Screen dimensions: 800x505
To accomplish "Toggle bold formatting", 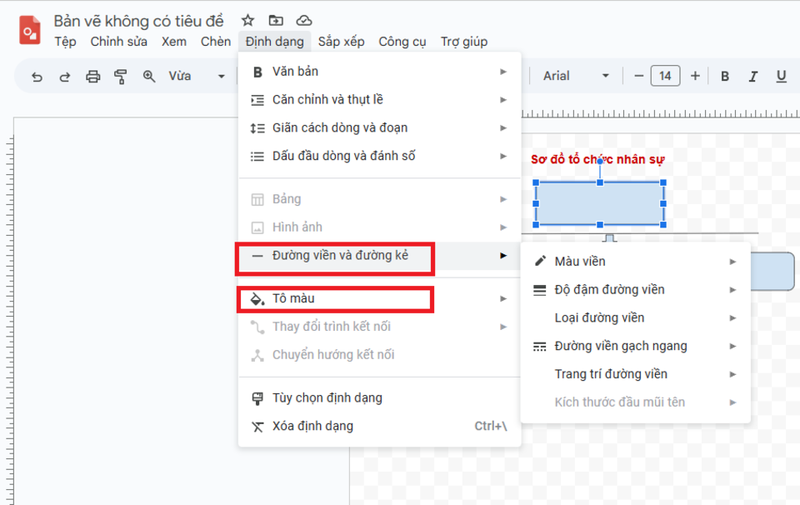I will point(725,76).
